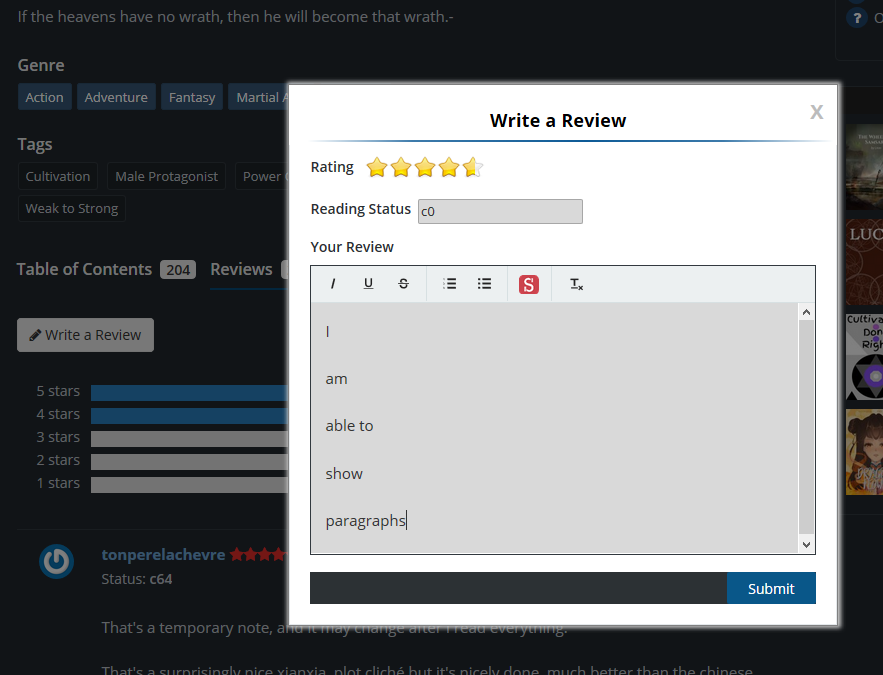The width and height of the screenshot is (883, 675).
Task: Submit the review
Action: pyautogui.click(x=770, y=588)
